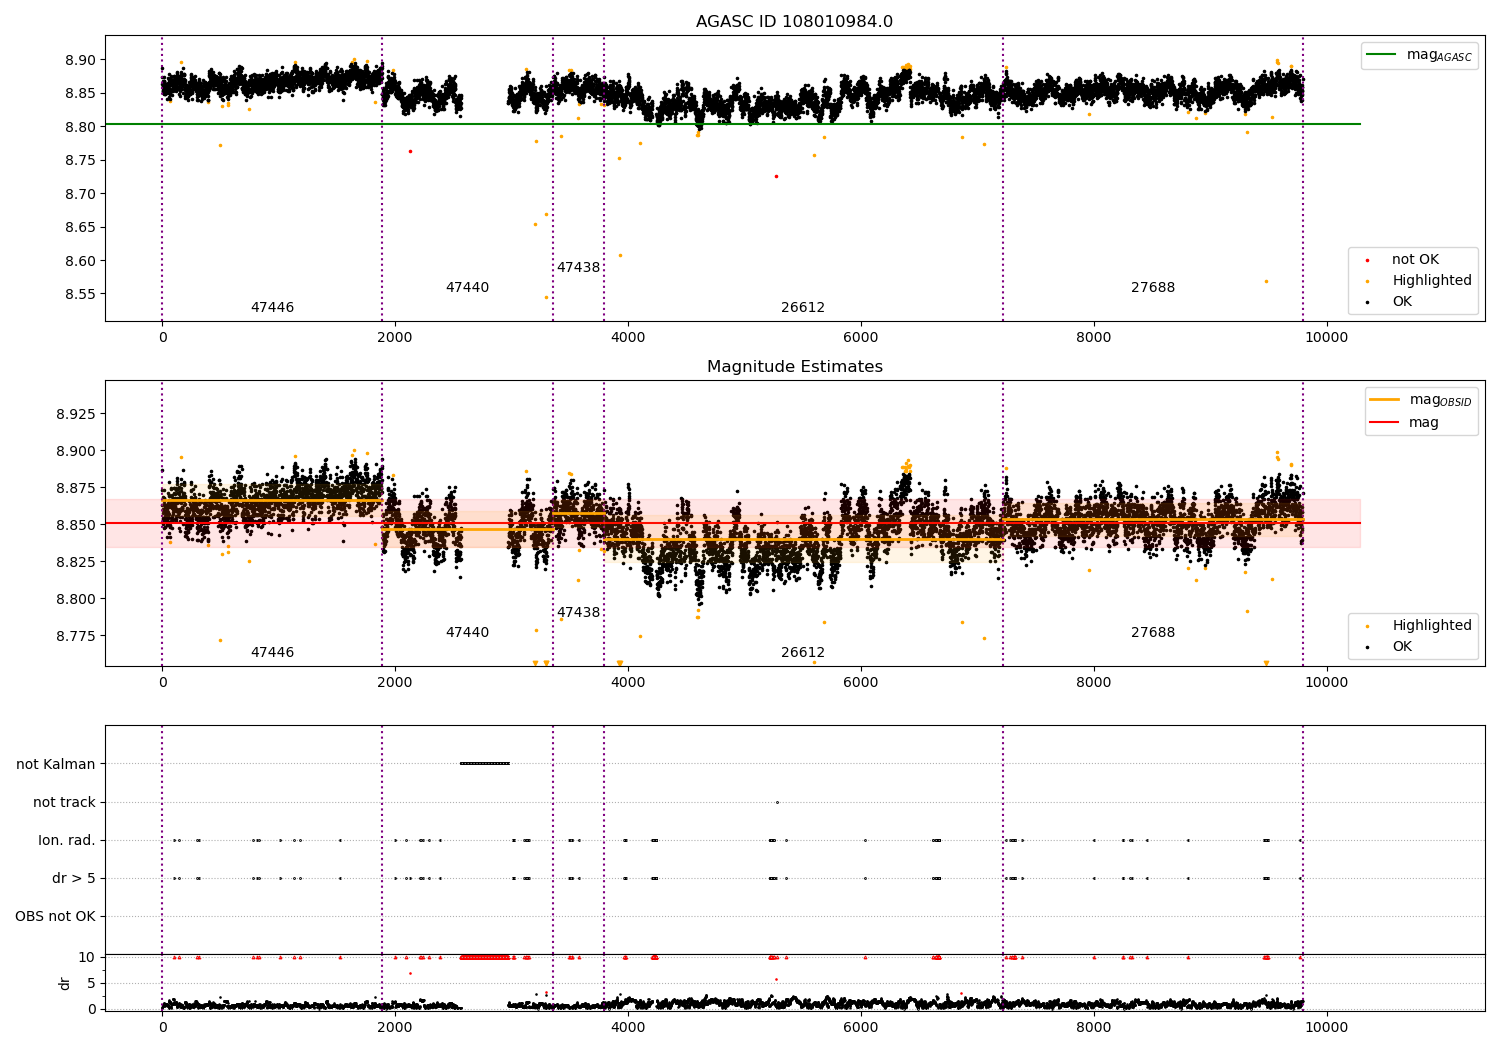Screen dimensions: 1500x1050
Task: Click the 'Magnitude Estimates' plot title
Action: pos(794,367)
